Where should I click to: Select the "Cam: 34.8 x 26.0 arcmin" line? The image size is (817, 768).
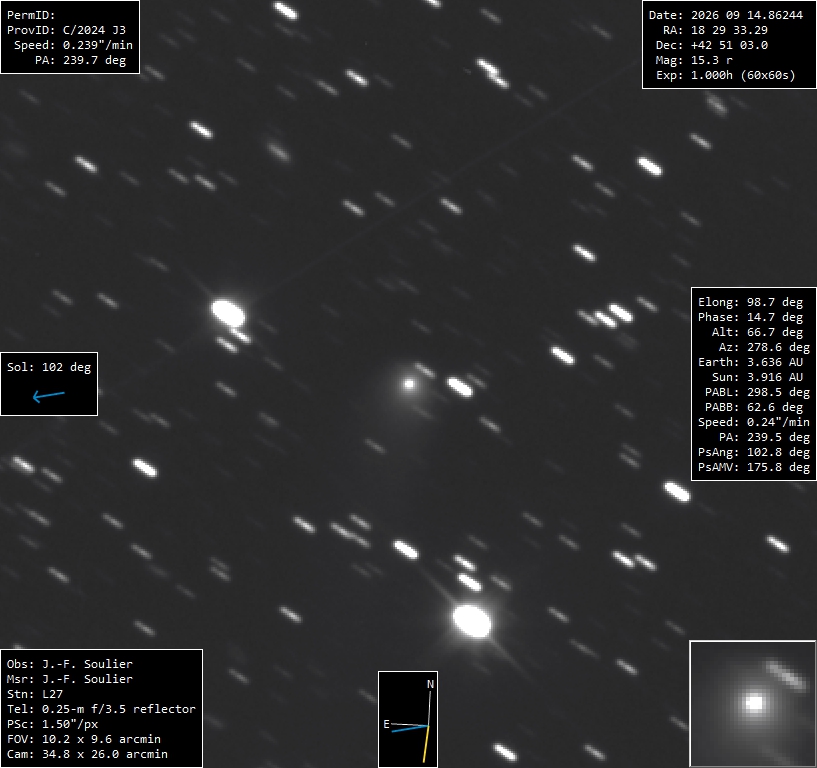88,754
